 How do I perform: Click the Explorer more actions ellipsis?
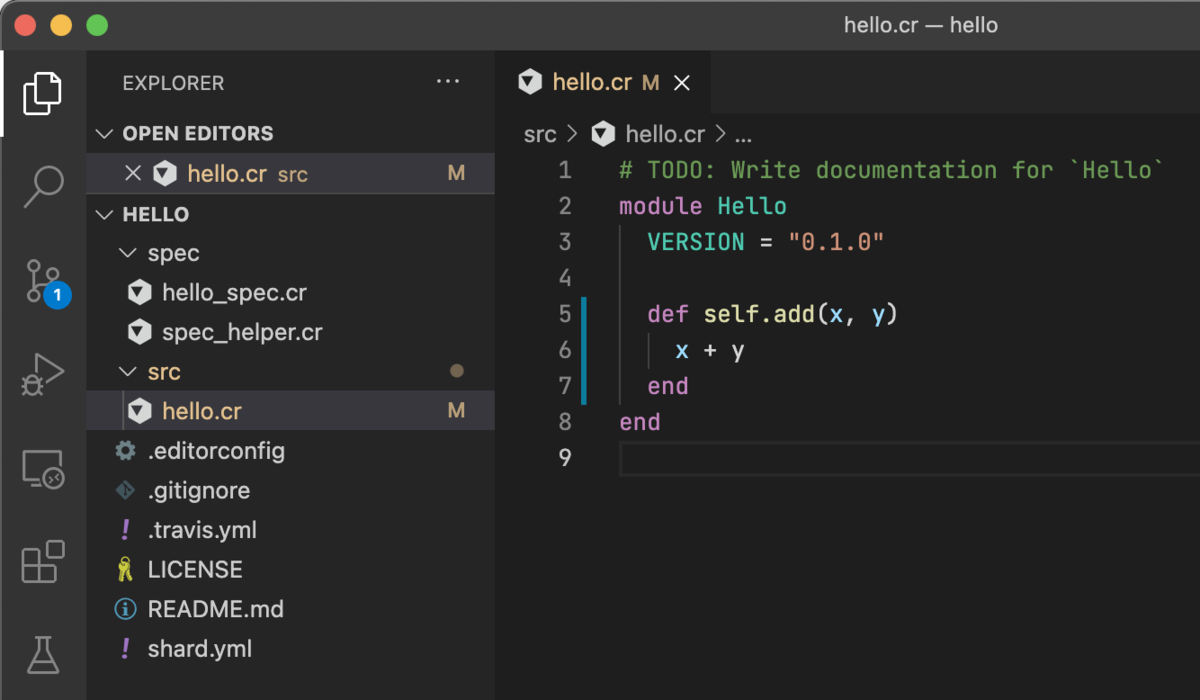[x=448, y=82]
